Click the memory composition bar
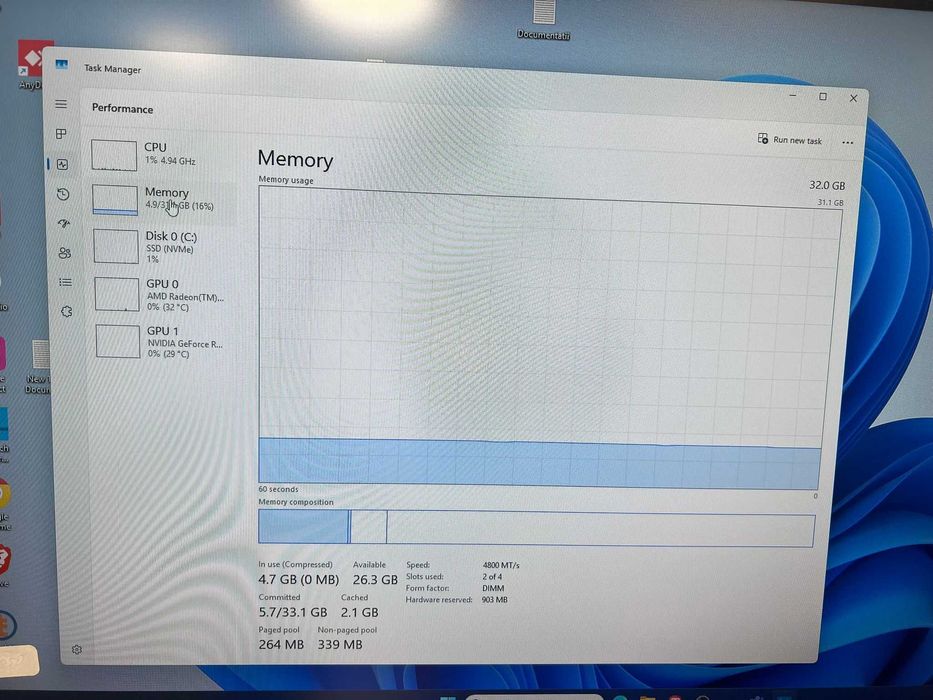Screen dimensions: 933x700 536,527
